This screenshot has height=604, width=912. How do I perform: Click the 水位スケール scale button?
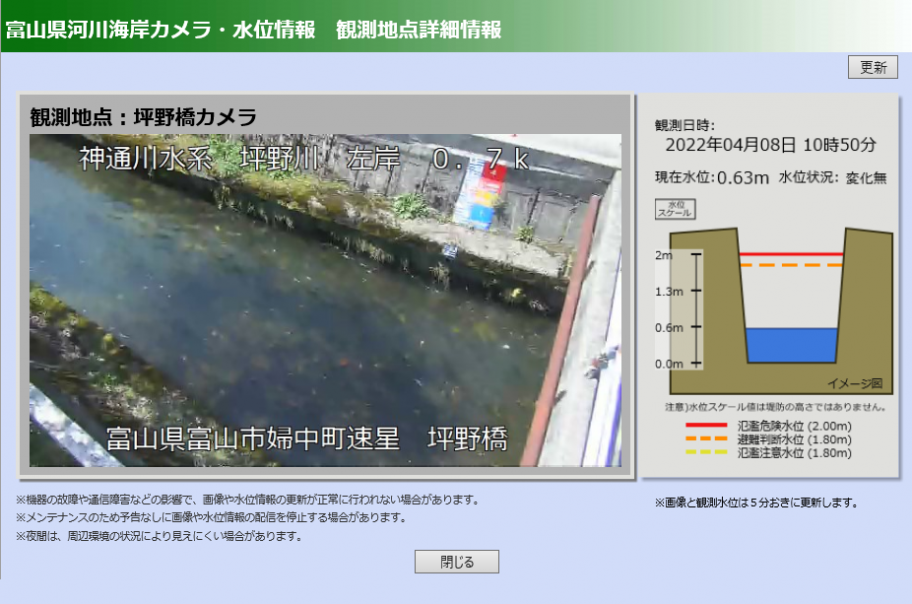click(675, 209)
